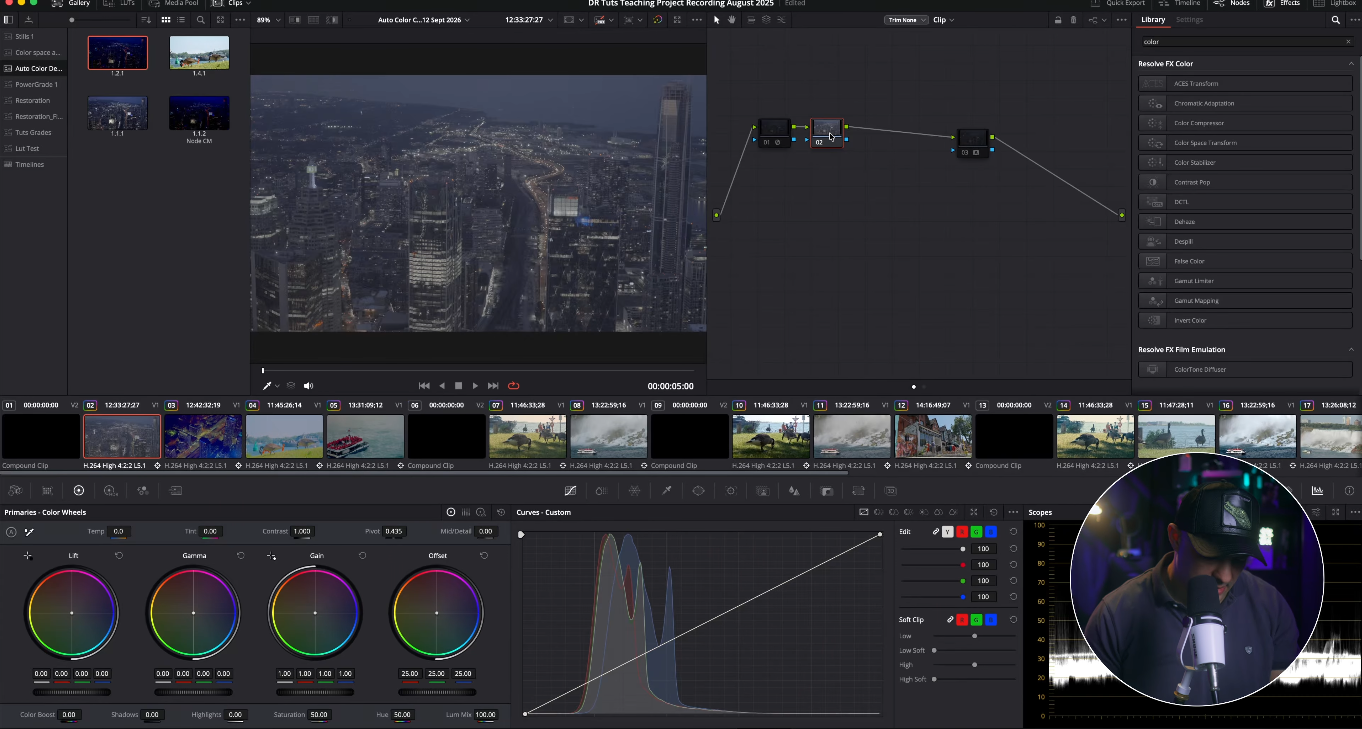The image size is (1362, 729).
Task: Open the Power Window palette icon
Action: pyautogui.click(x=698, y=491)
